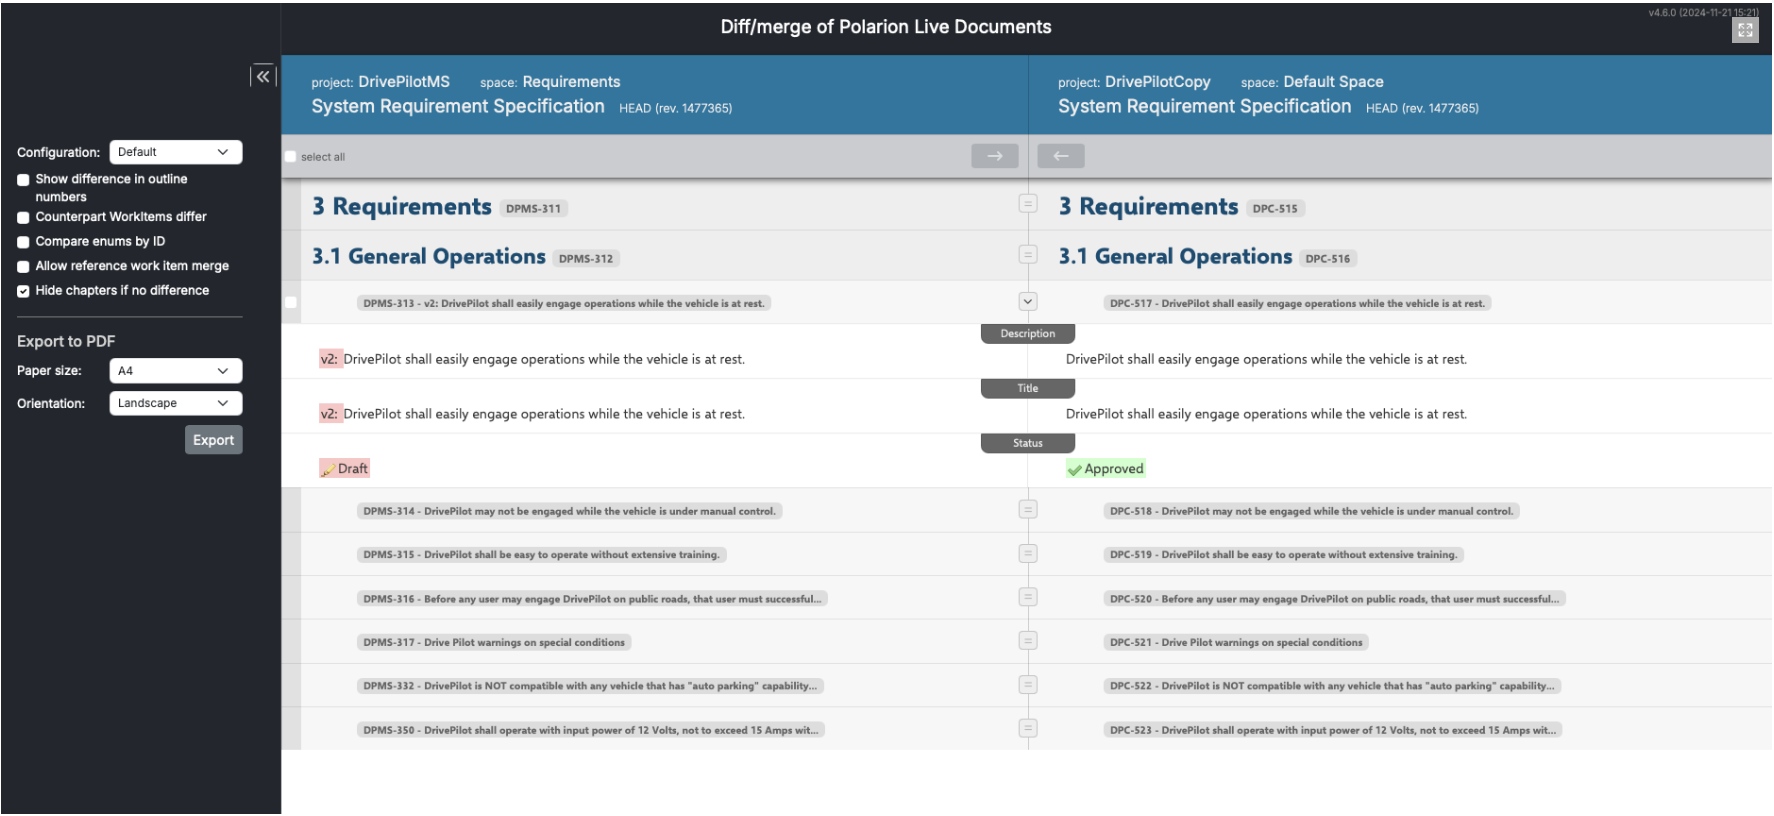Click equal marker for DPMS-317 row
Viewport: 1774px width, 816px height.
(1027, 641)
